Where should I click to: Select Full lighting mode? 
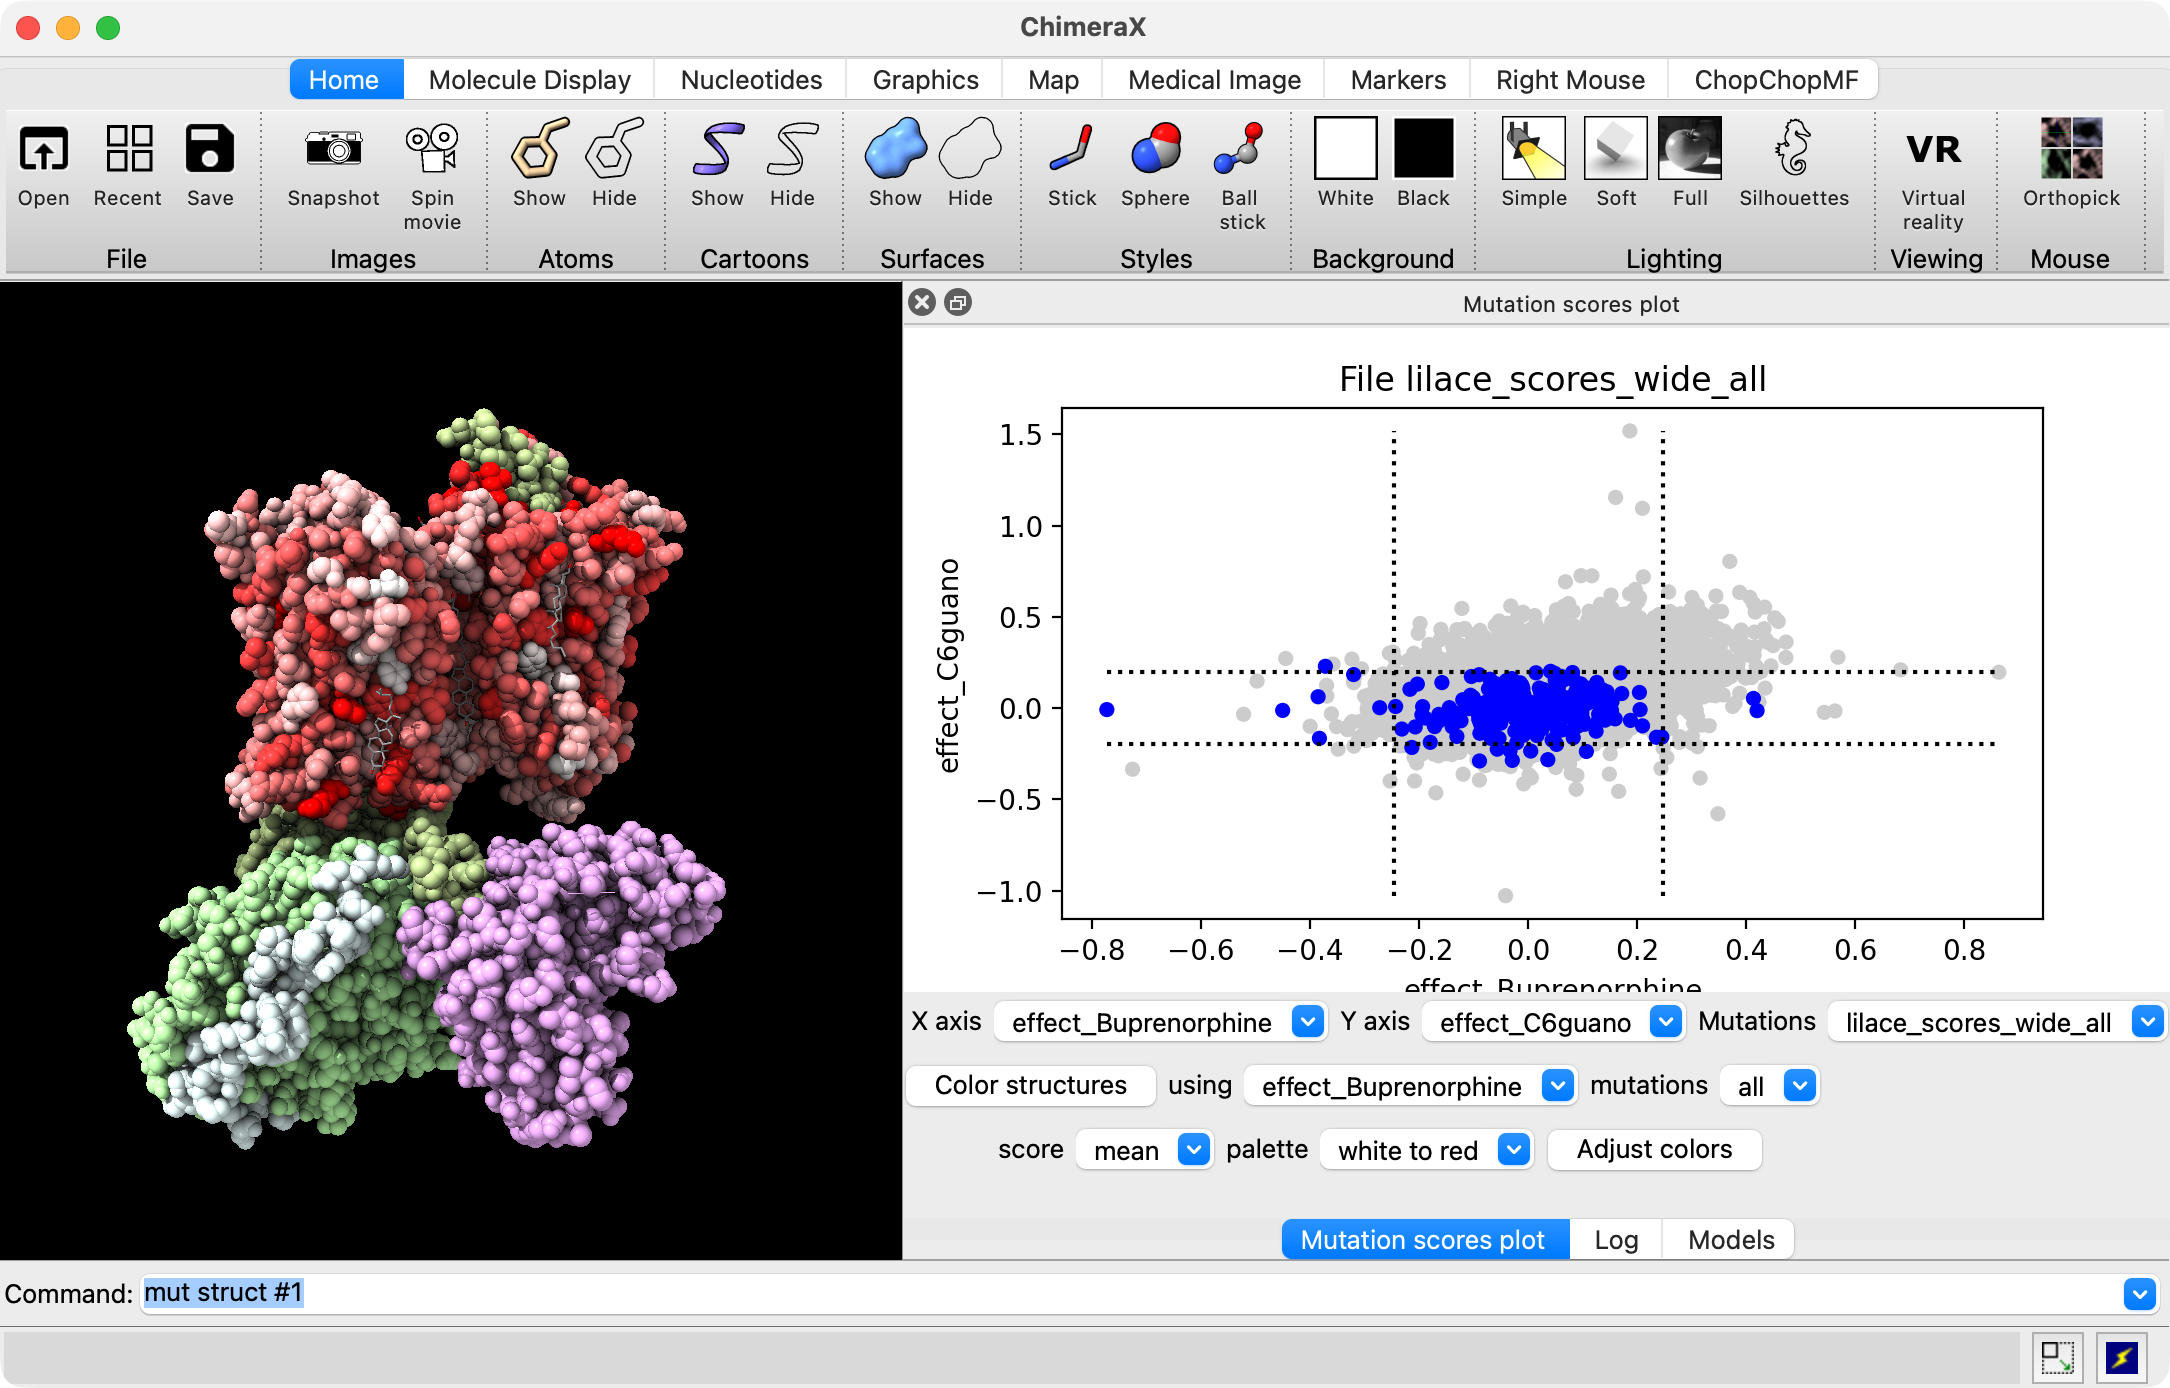click(x=1689, y=150)
